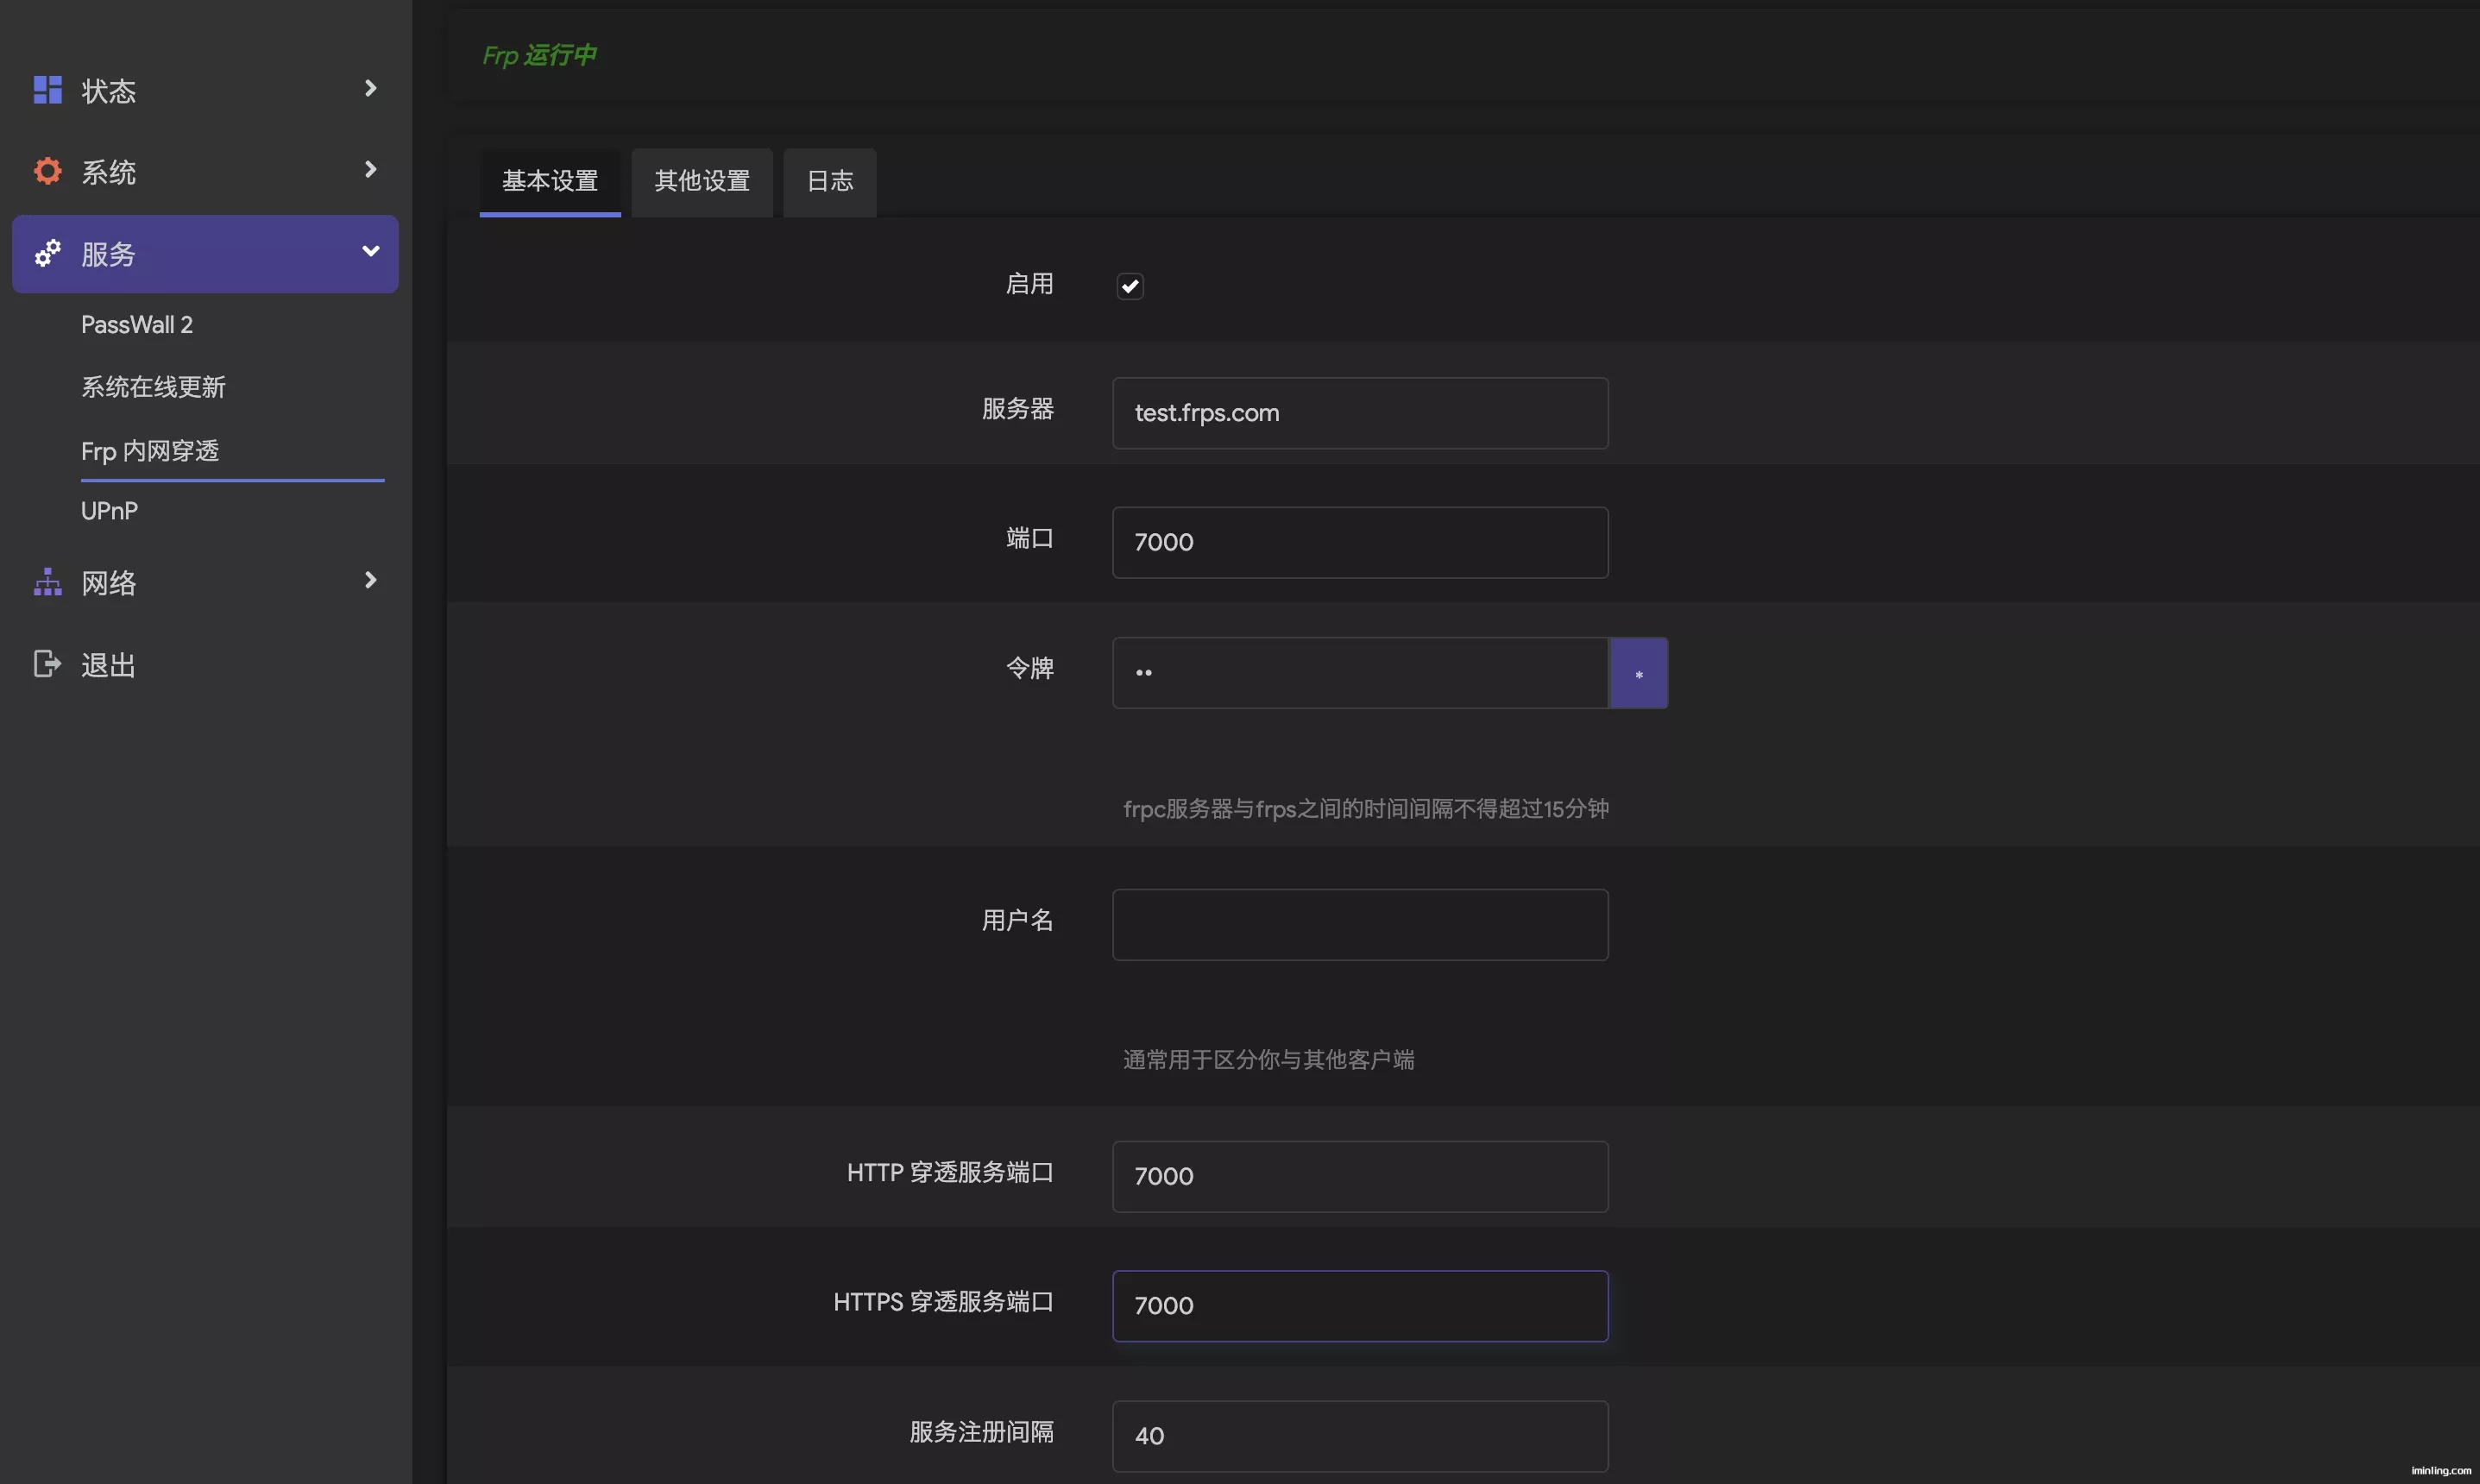Viewport: 2480px width, 1484px height.
Task: Click the 用户名 field label
Action: (x=1017, y=920)
